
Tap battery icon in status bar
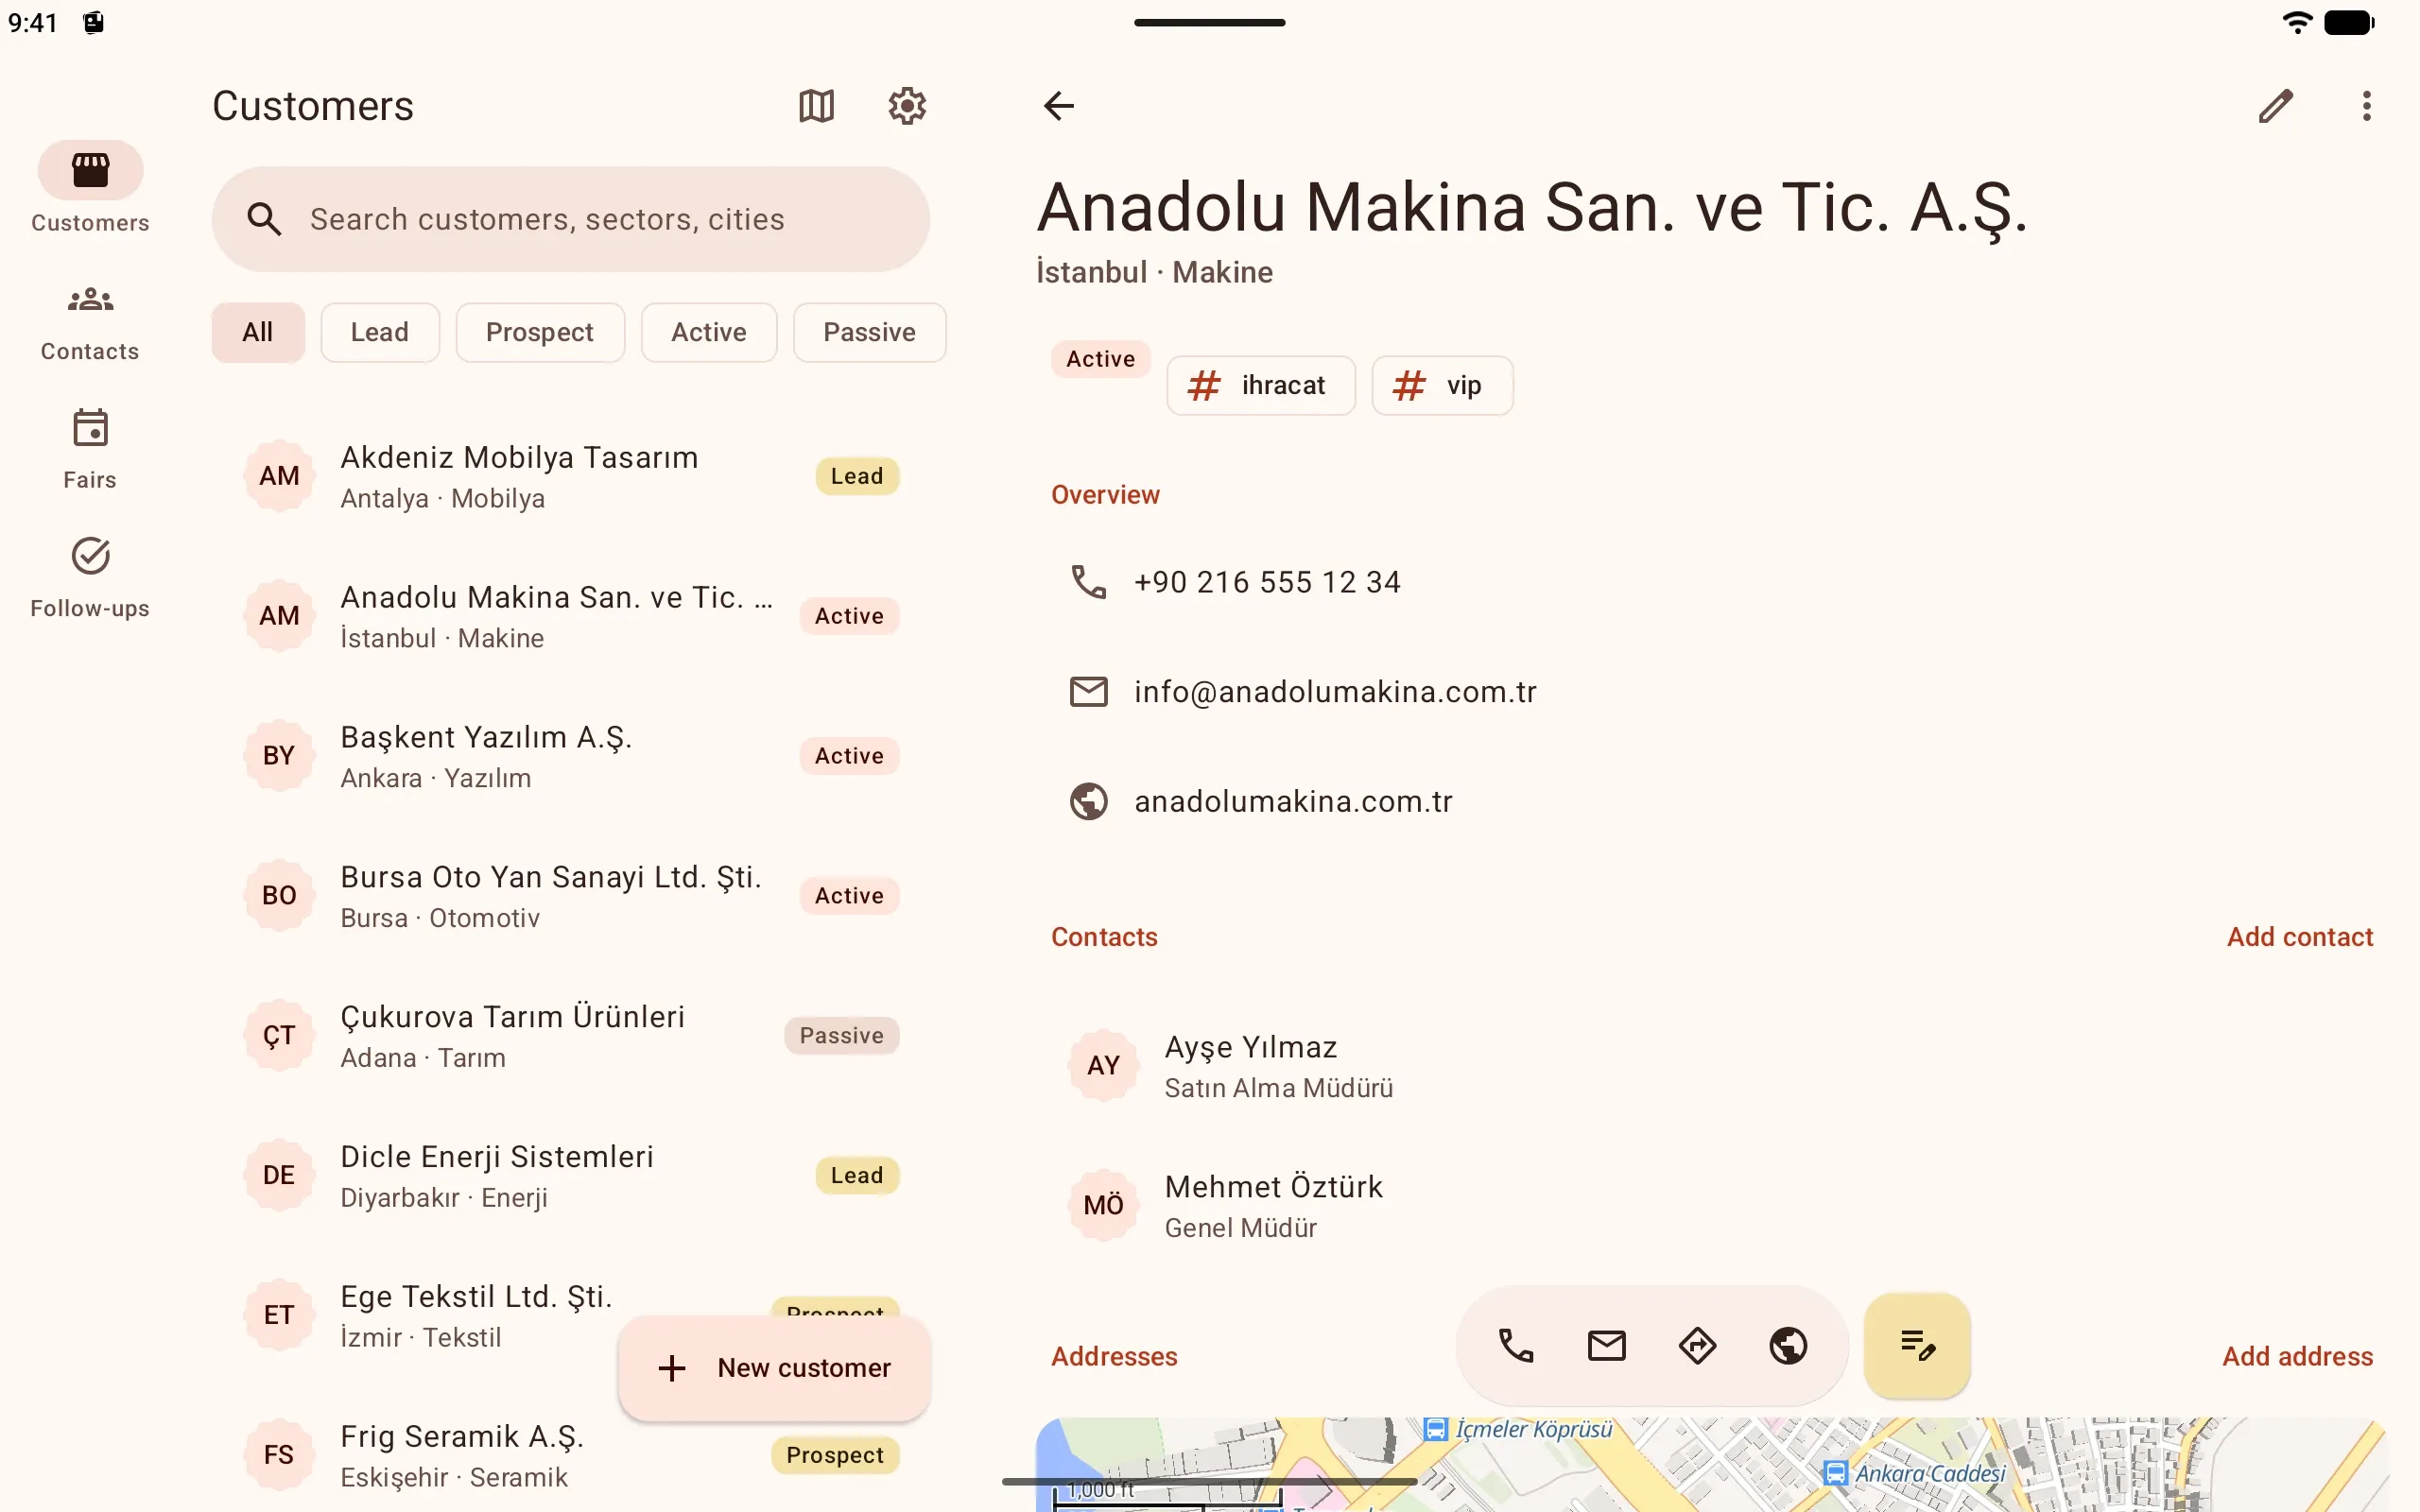(x=2349, y=22)
